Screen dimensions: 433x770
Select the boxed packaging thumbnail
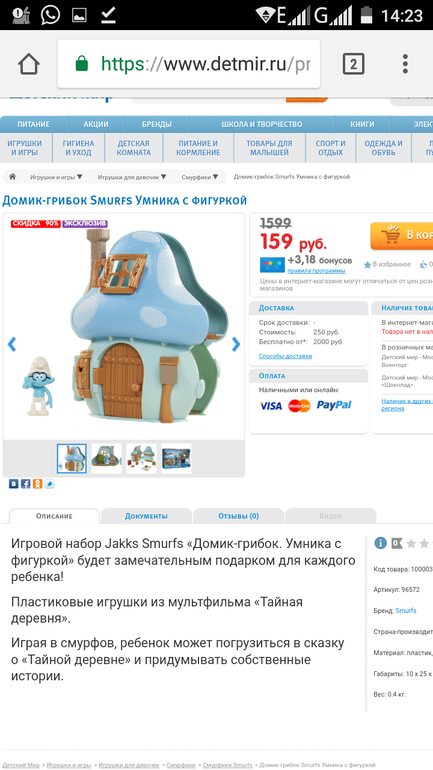176,459
